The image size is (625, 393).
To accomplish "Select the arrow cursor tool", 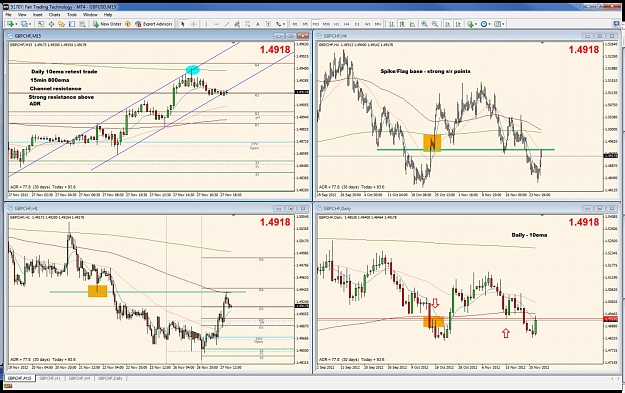I will 183,24.
